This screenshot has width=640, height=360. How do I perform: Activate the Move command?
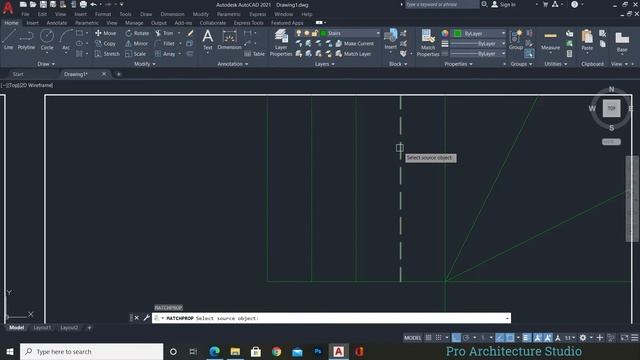click(x=105, y=33)
